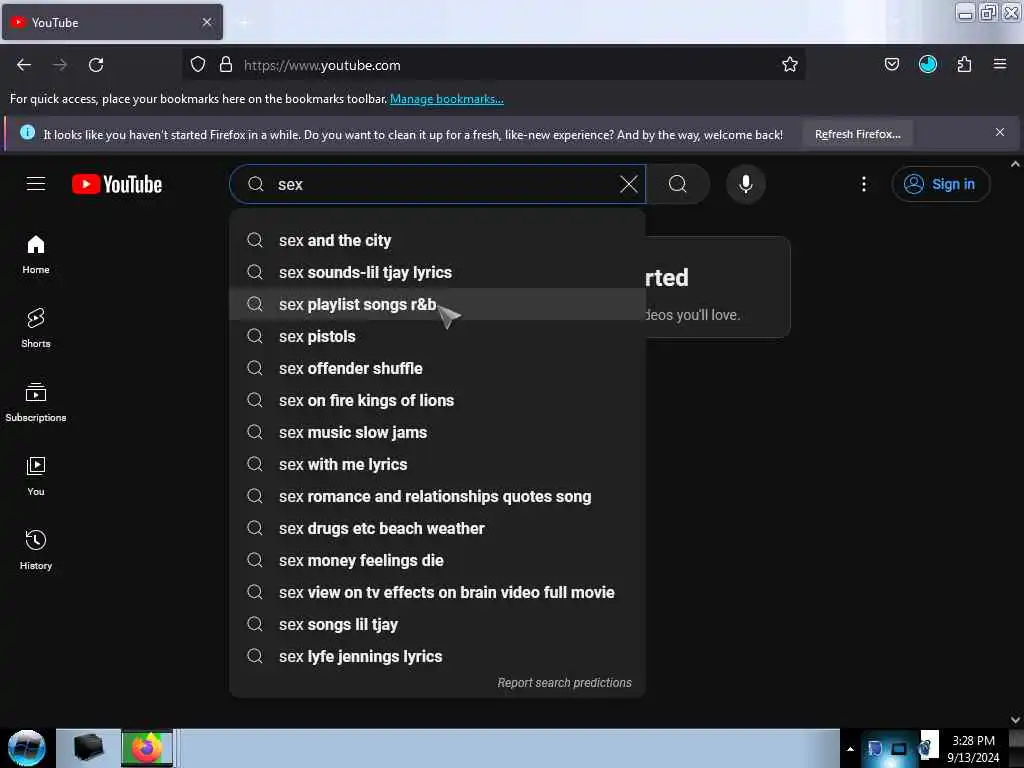Open the tracking protection shield icon
This screenshot has height=768, width=1024.
pos(198,65)
